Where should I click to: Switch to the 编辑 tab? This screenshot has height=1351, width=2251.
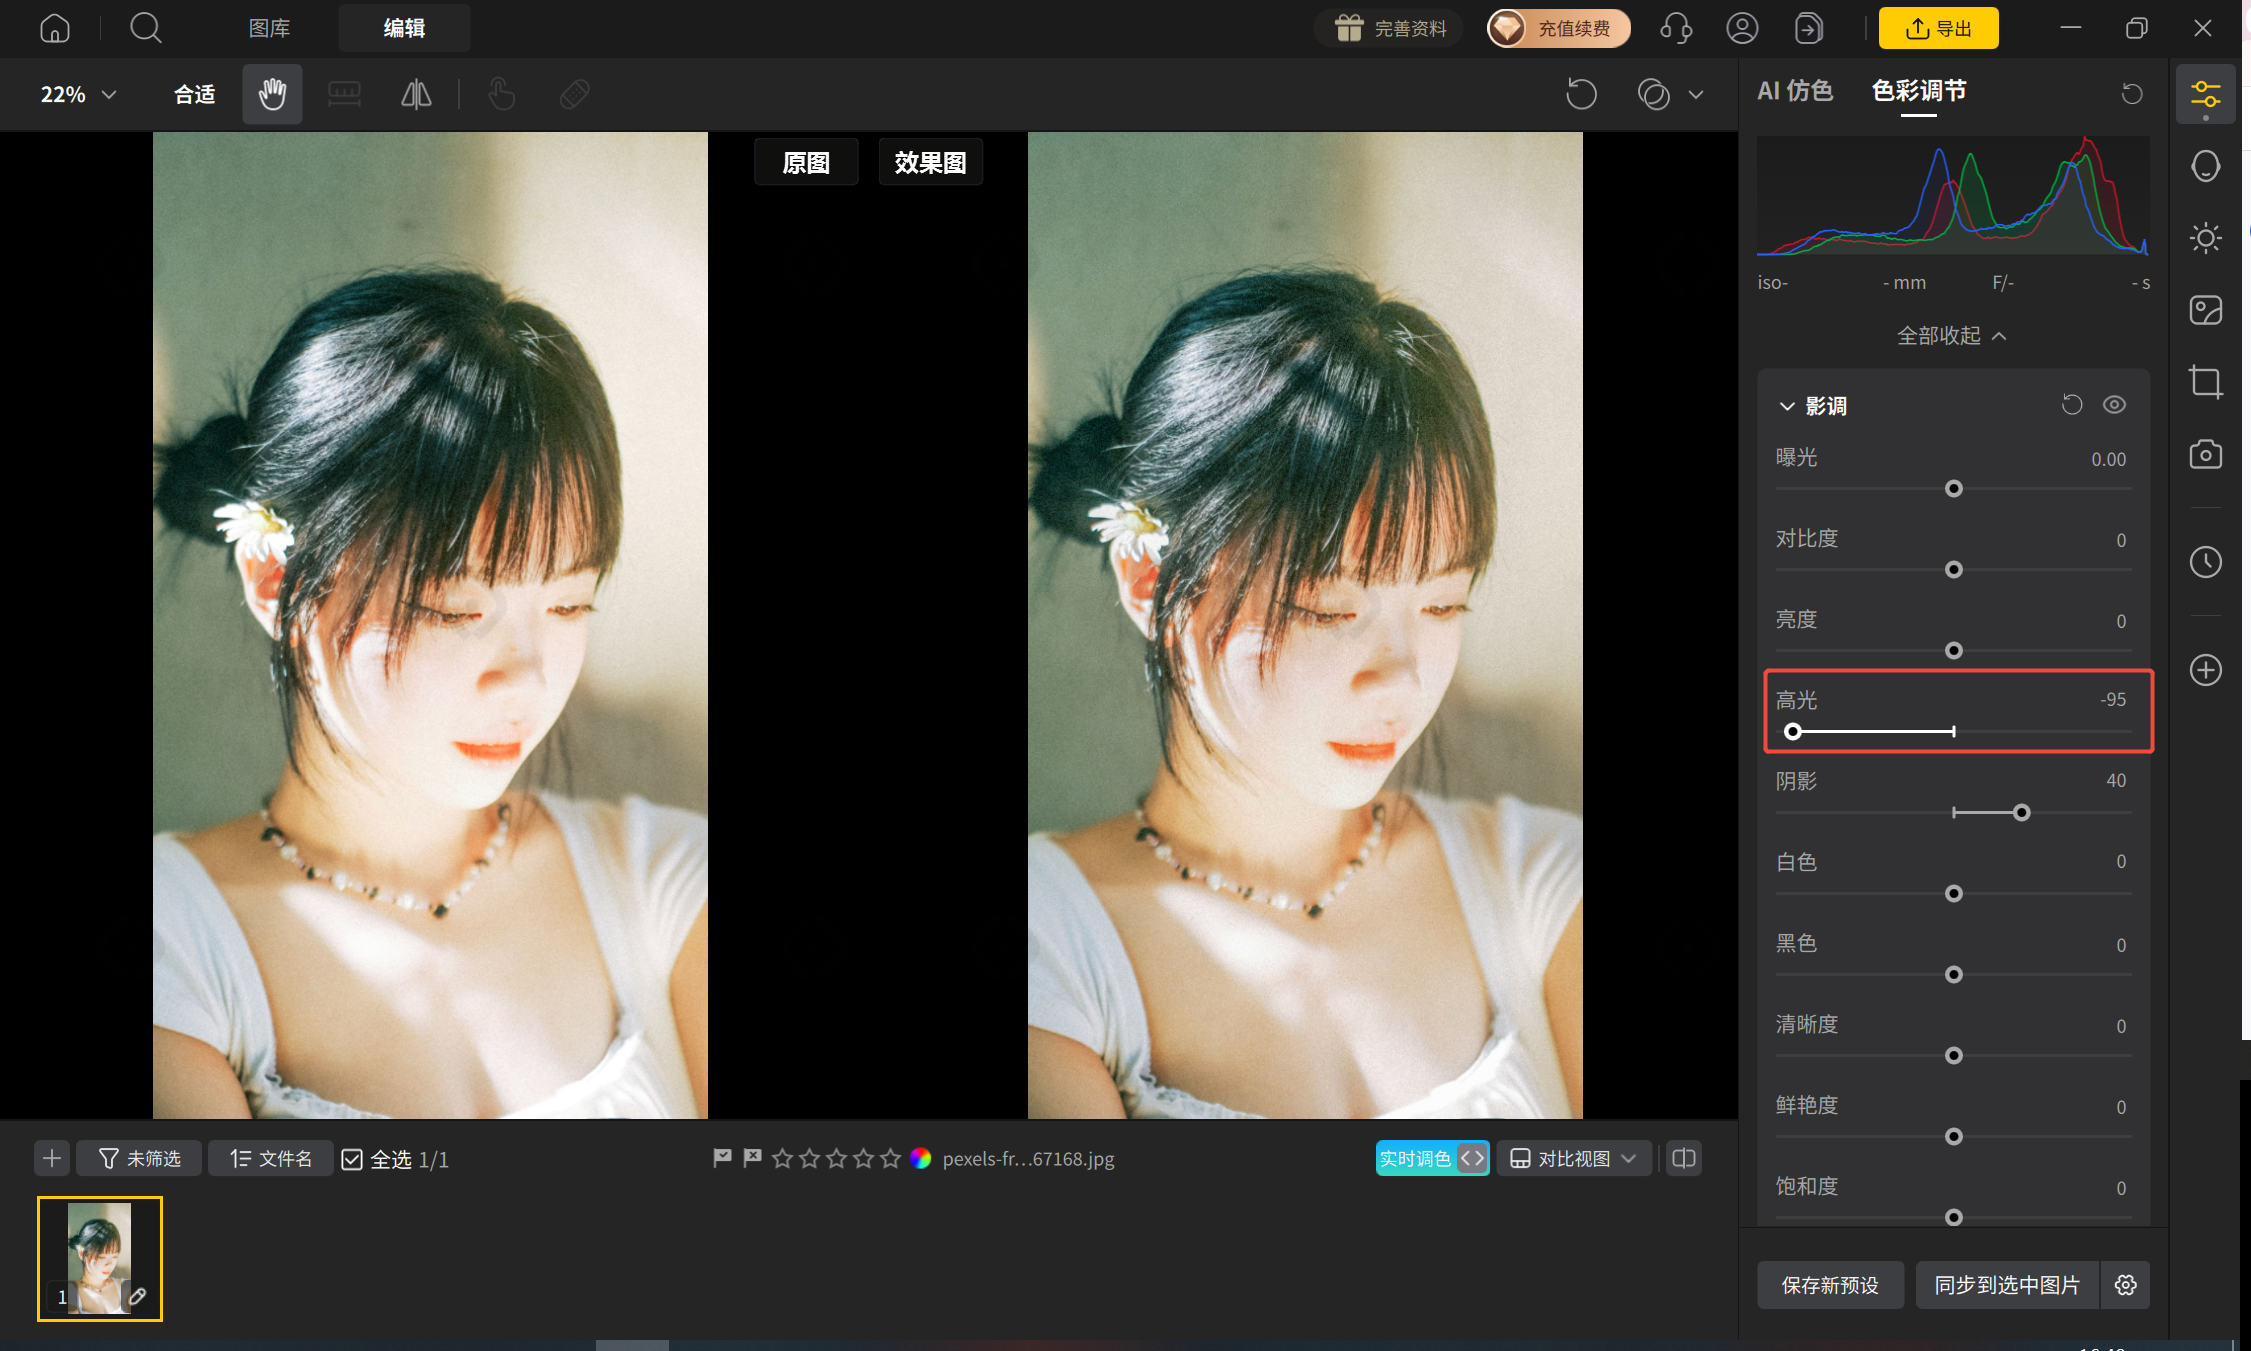(404, 28)
